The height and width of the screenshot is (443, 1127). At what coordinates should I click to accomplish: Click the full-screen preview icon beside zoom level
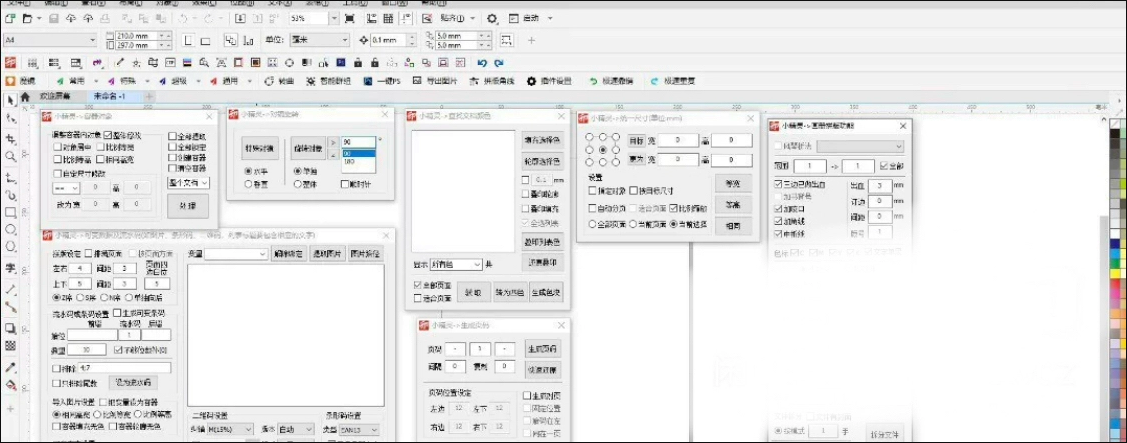[351, 19]
